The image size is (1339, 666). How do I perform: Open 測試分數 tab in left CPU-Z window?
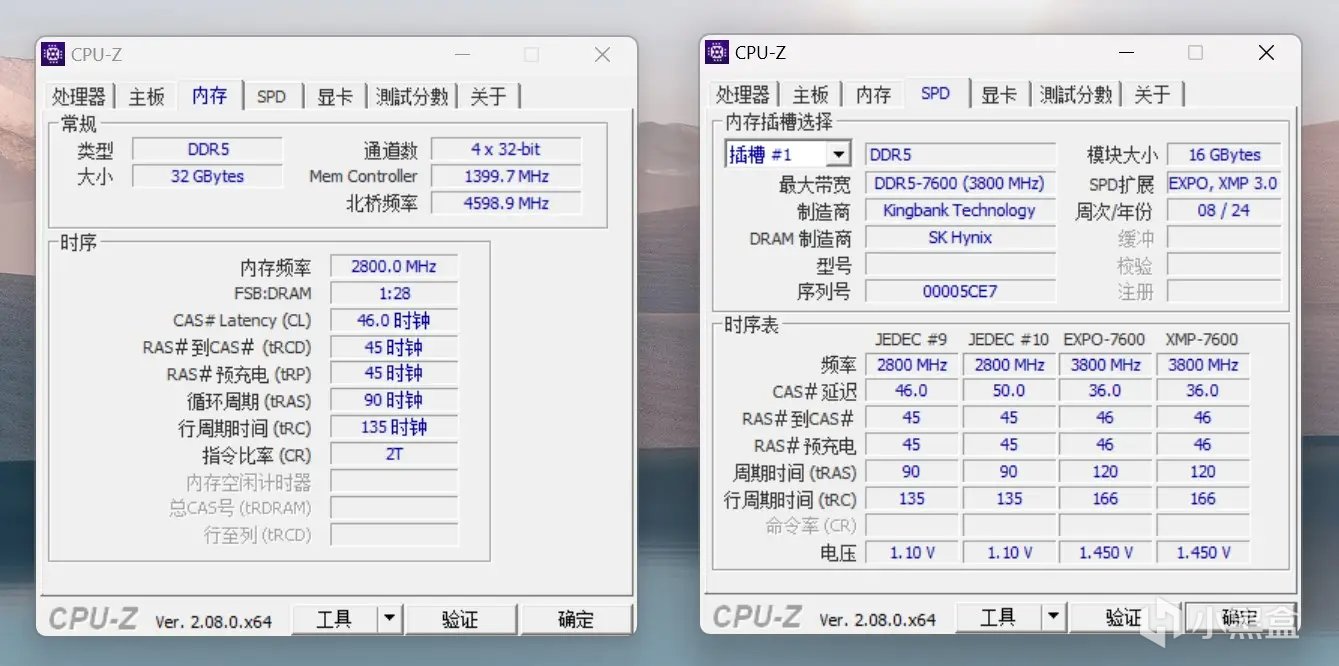[412, 97]
